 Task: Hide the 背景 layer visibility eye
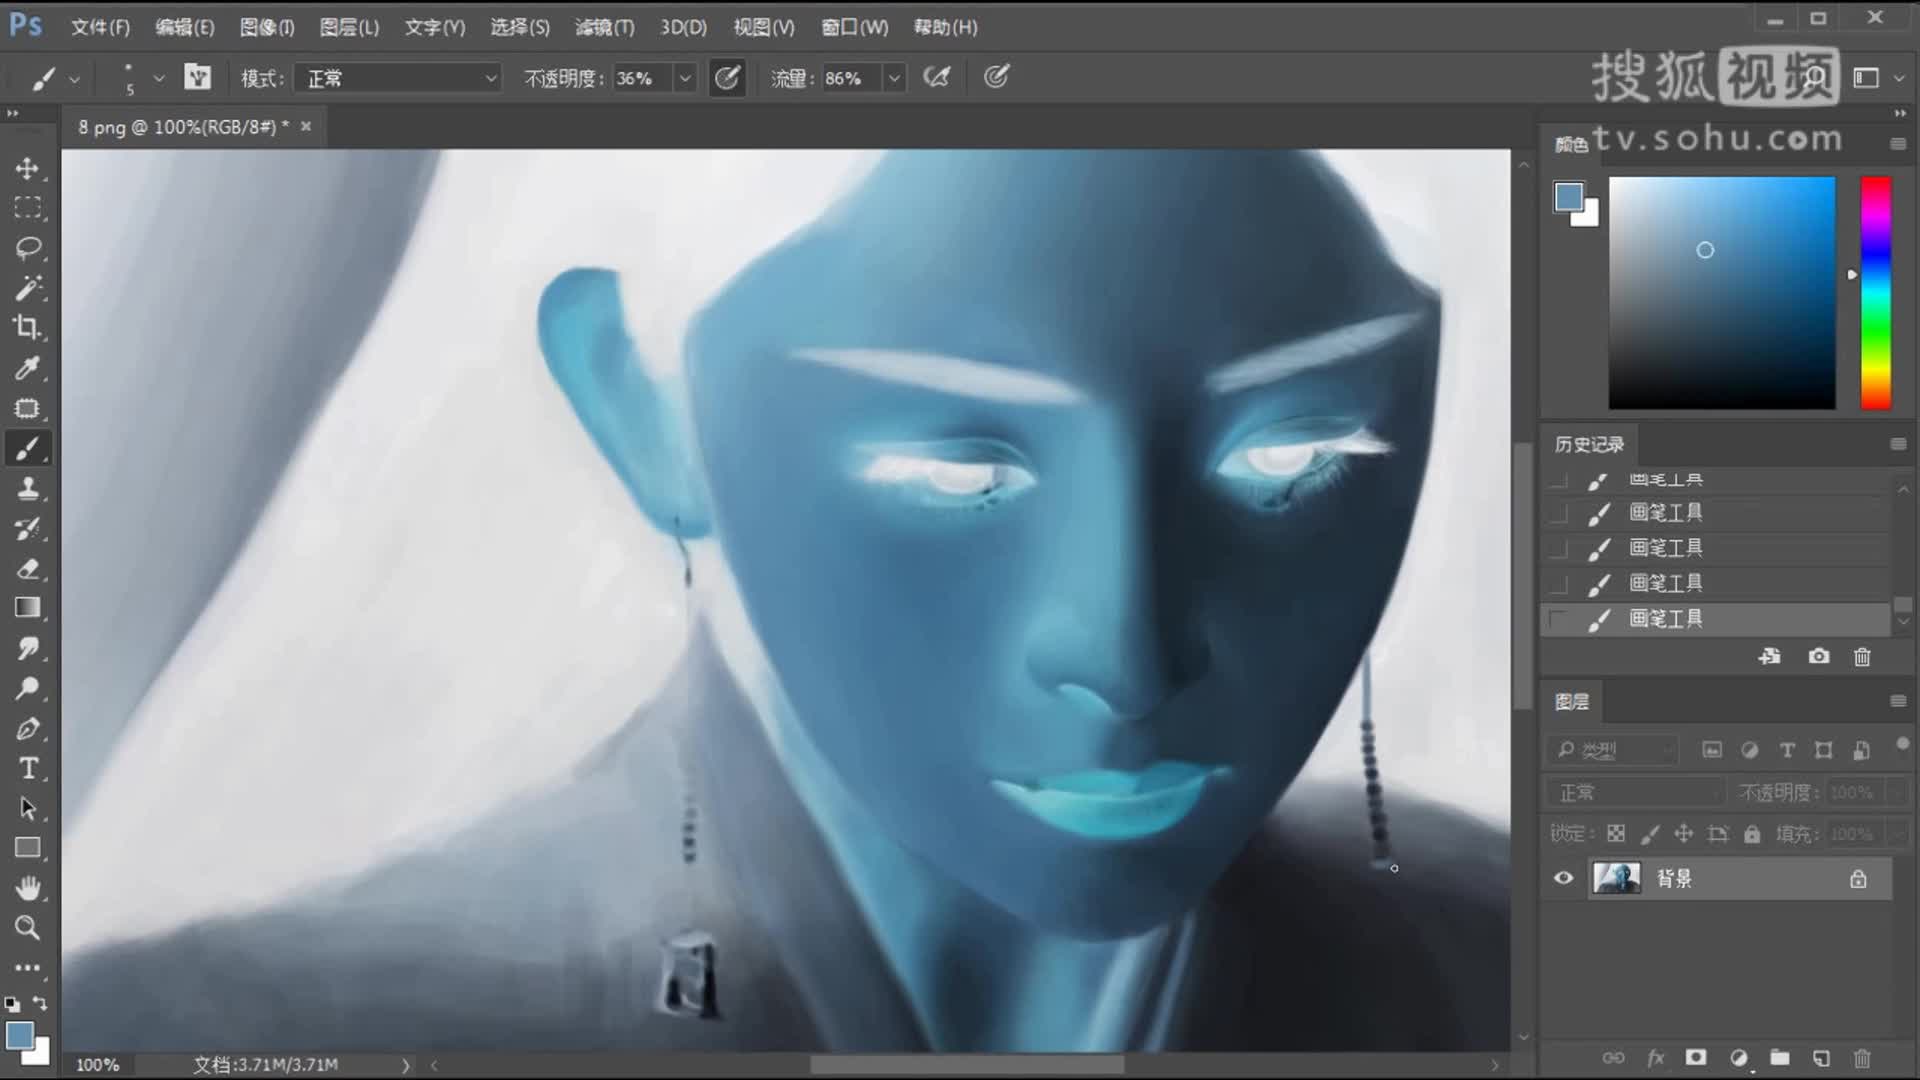point(1564,878)
